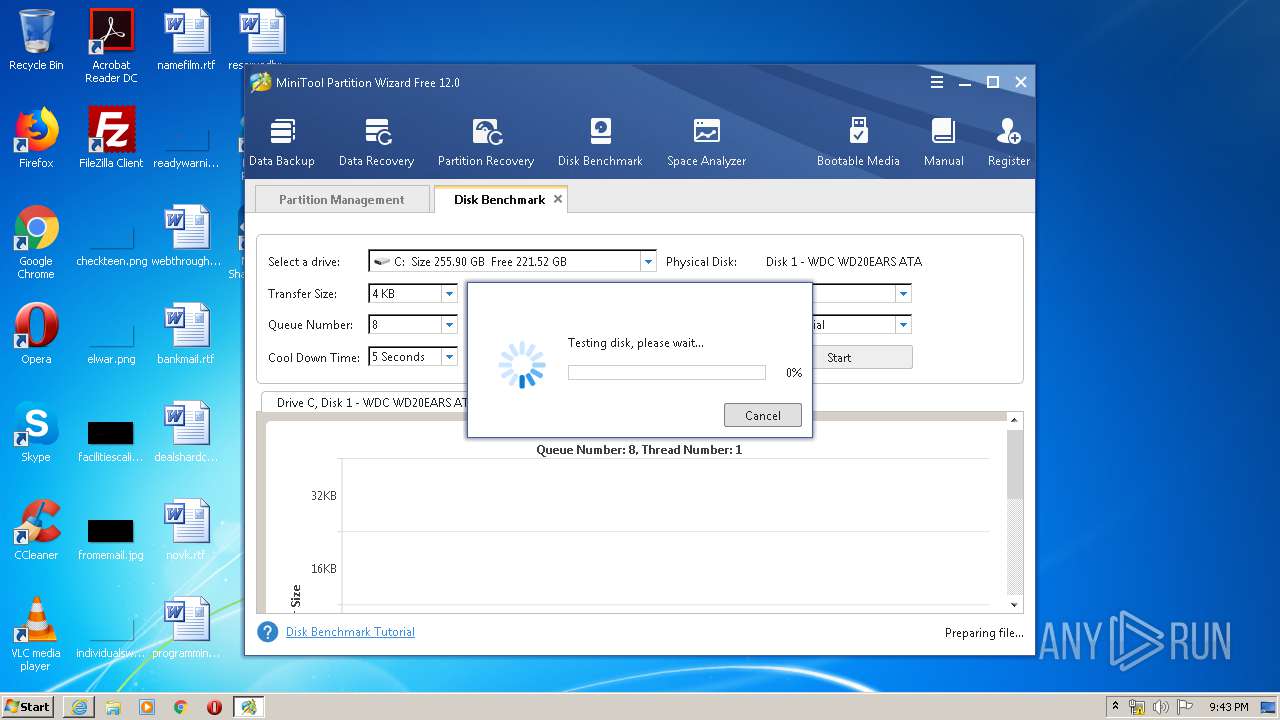This screenshot has height=720, width=1280.
Task: Open Skype desktop shortcut
Action: (x=36, y=432)
